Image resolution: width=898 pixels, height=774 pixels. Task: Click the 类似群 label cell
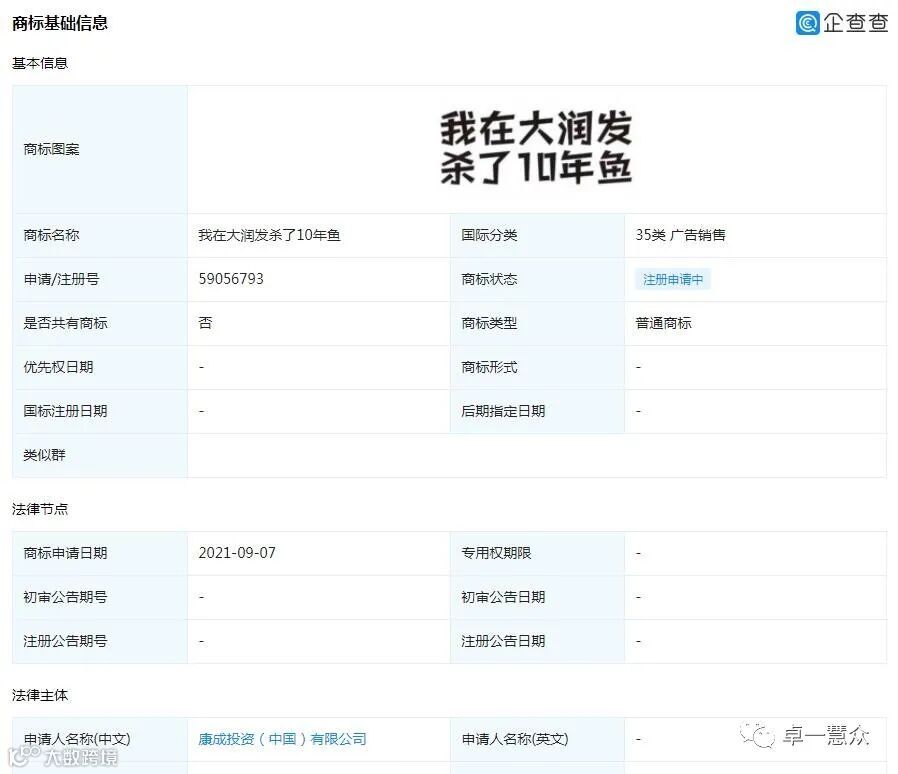[x=100, y=455]
